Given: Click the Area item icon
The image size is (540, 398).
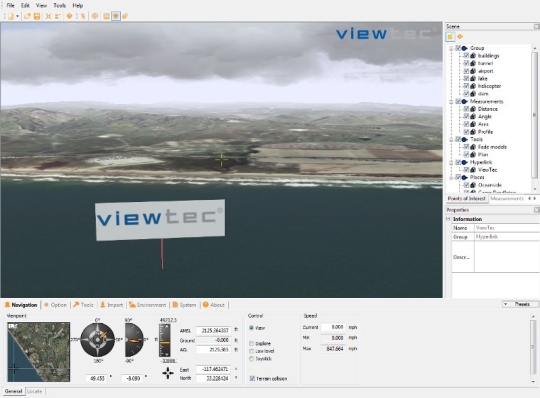Looking at the screenshot, I should 473,124.
